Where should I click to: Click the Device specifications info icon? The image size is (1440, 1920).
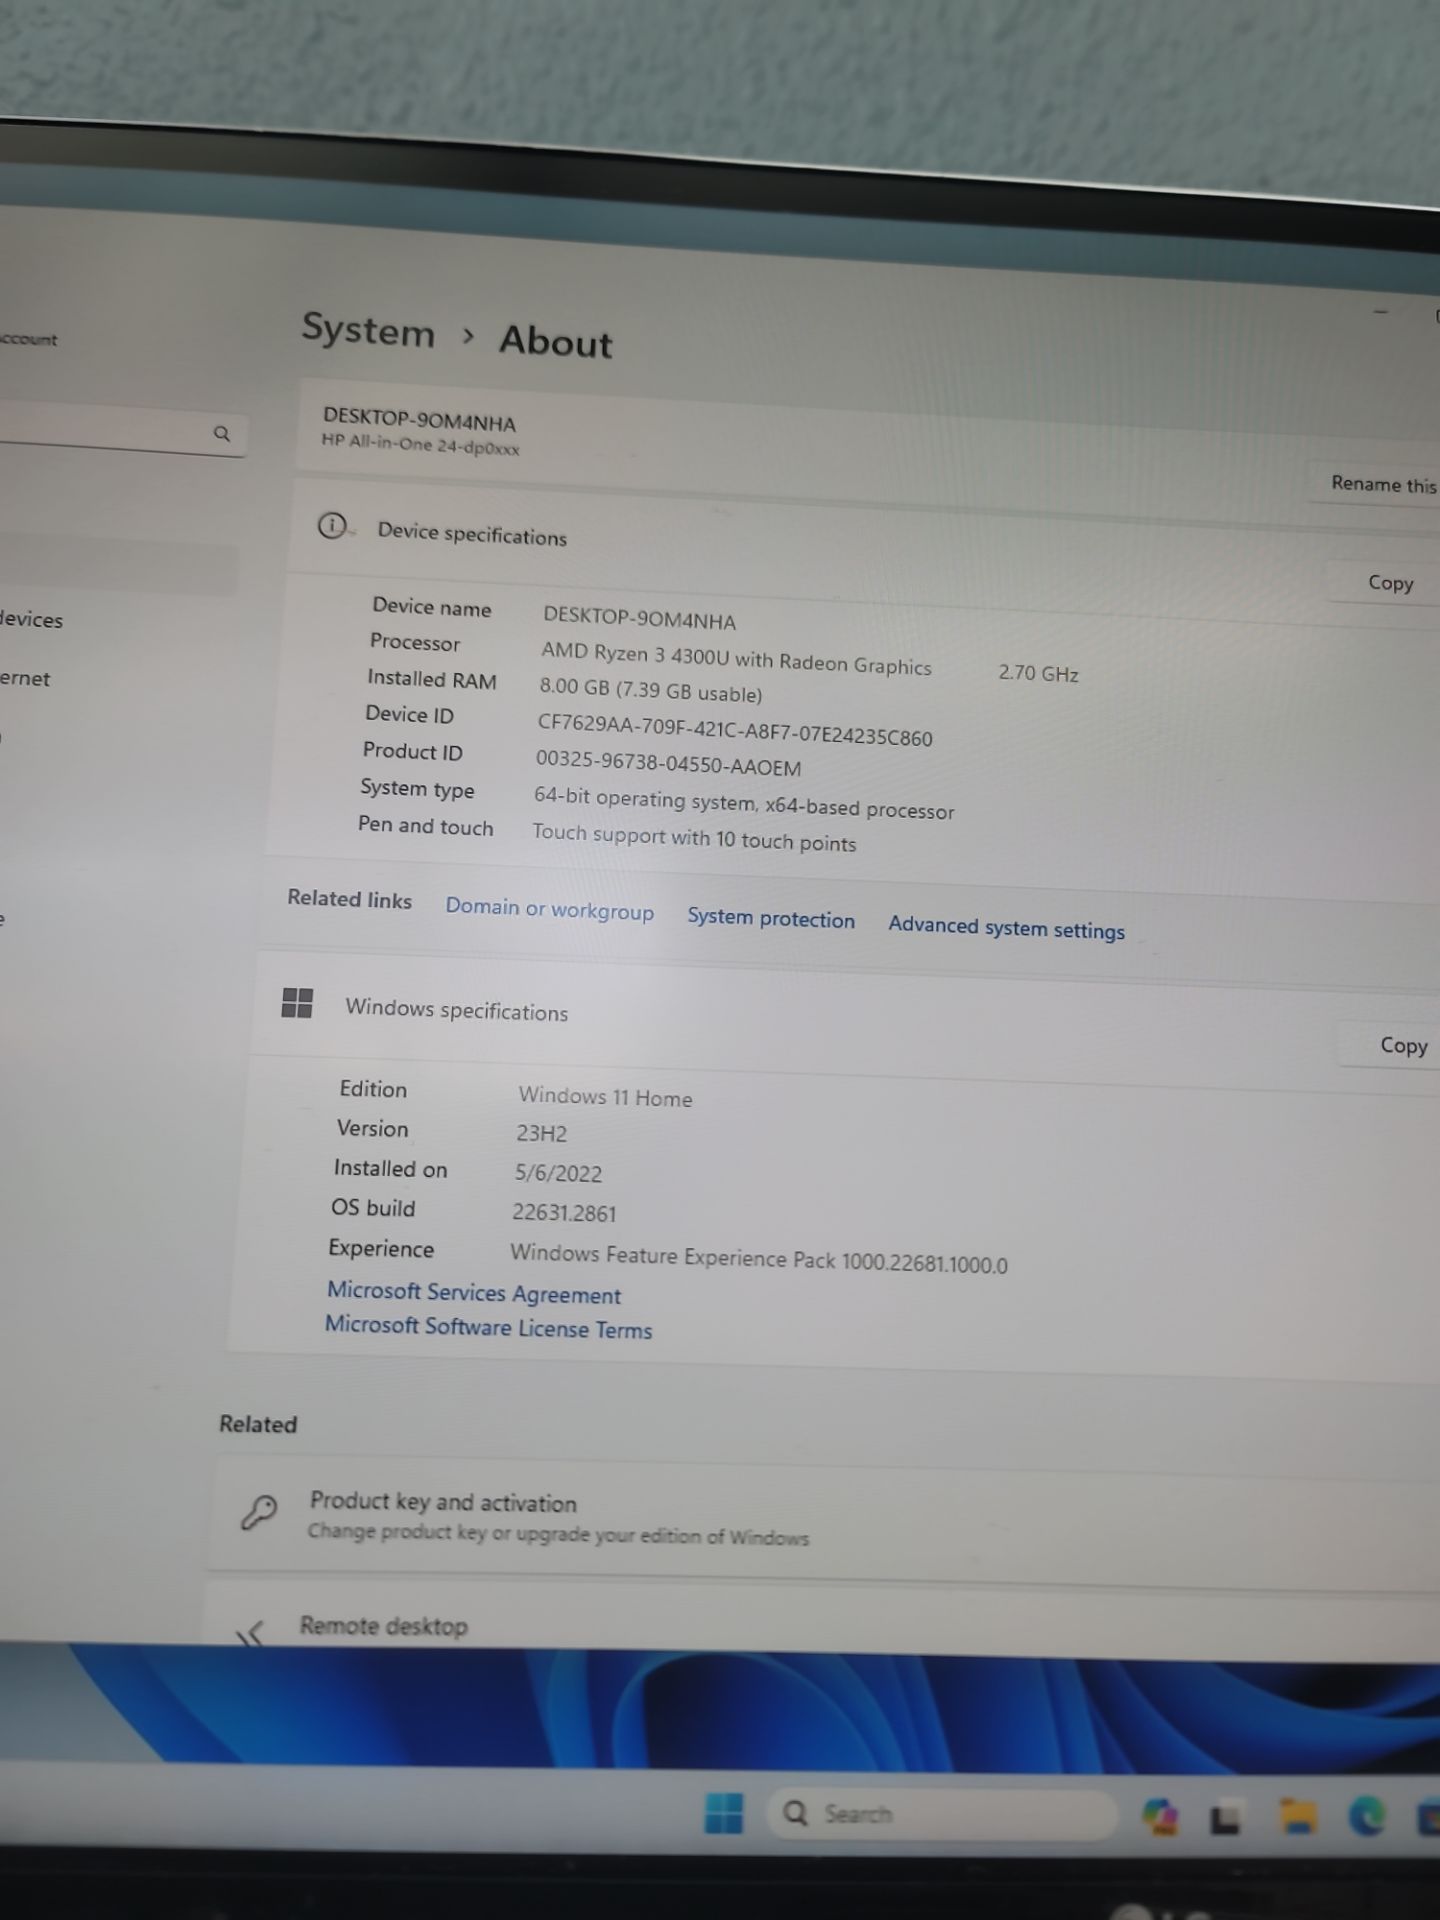click(331, 524)
